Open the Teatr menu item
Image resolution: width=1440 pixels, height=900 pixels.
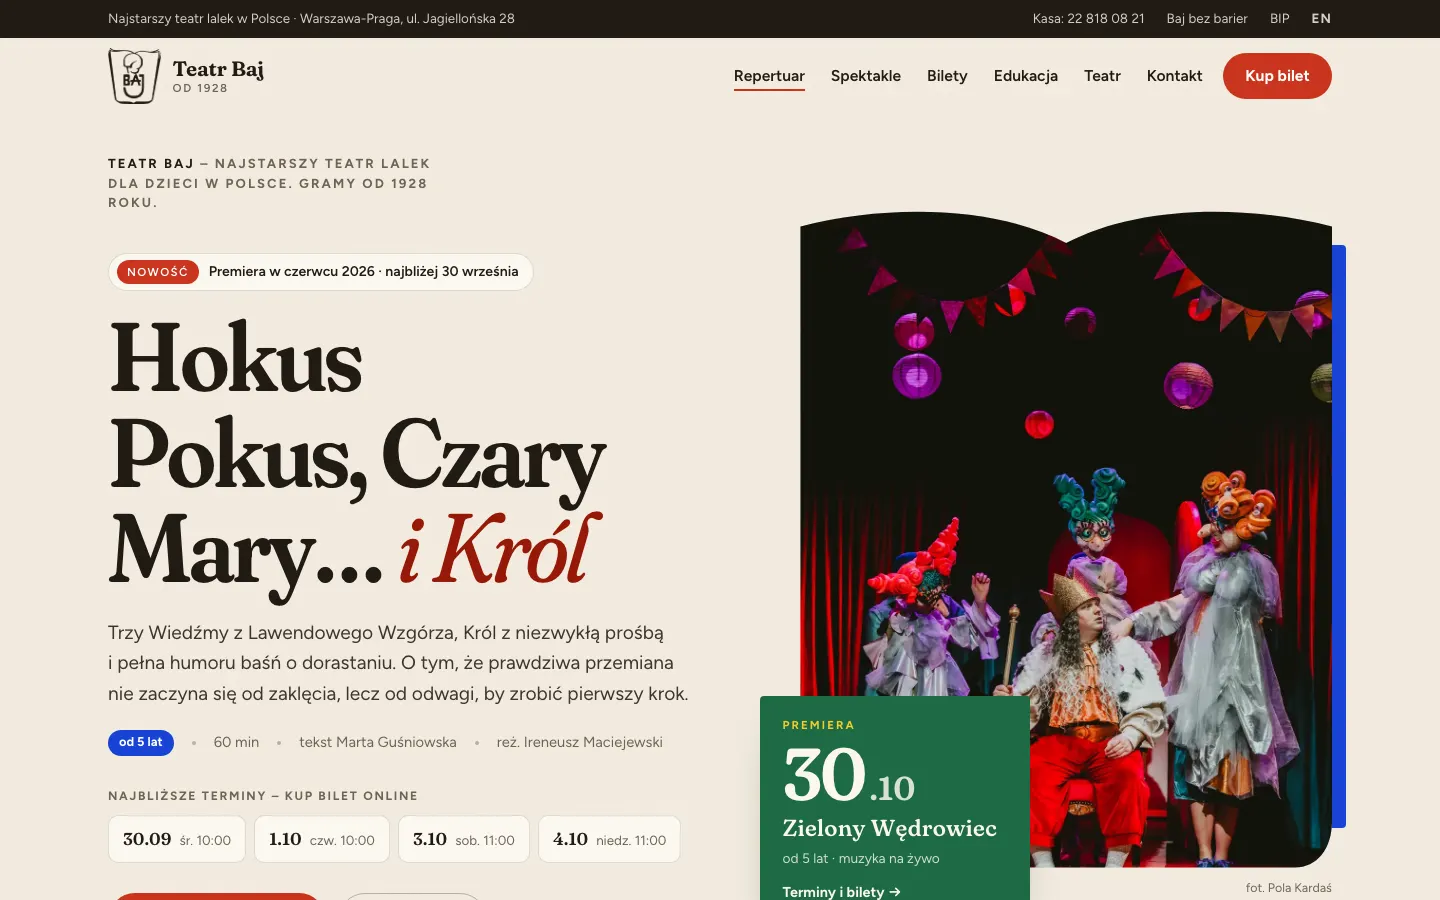[x=1102, y=76]
